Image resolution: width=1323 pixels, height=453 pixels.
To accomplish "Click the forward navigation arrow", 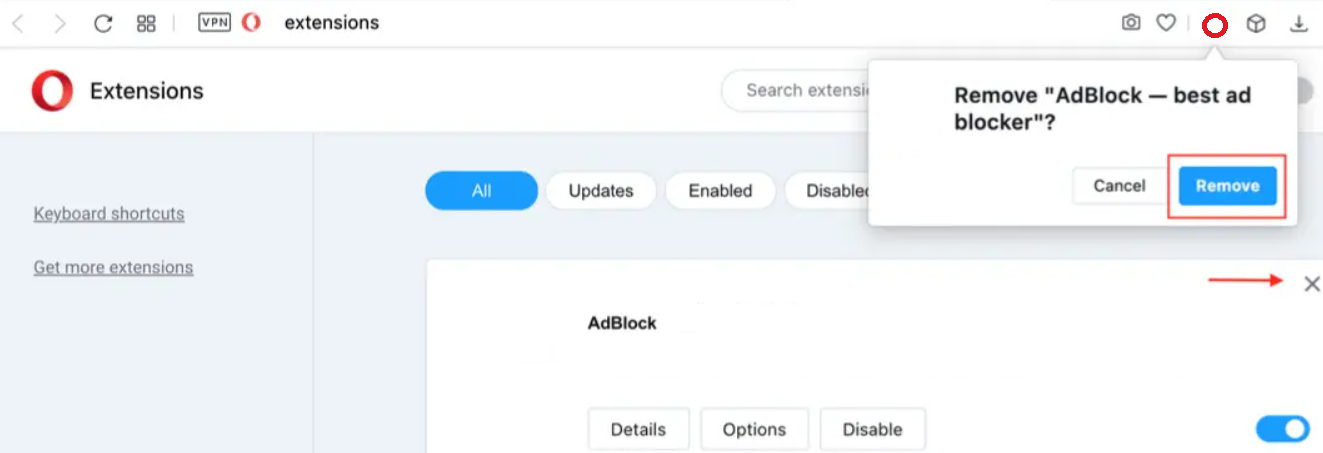I will [x=60, y=24].
